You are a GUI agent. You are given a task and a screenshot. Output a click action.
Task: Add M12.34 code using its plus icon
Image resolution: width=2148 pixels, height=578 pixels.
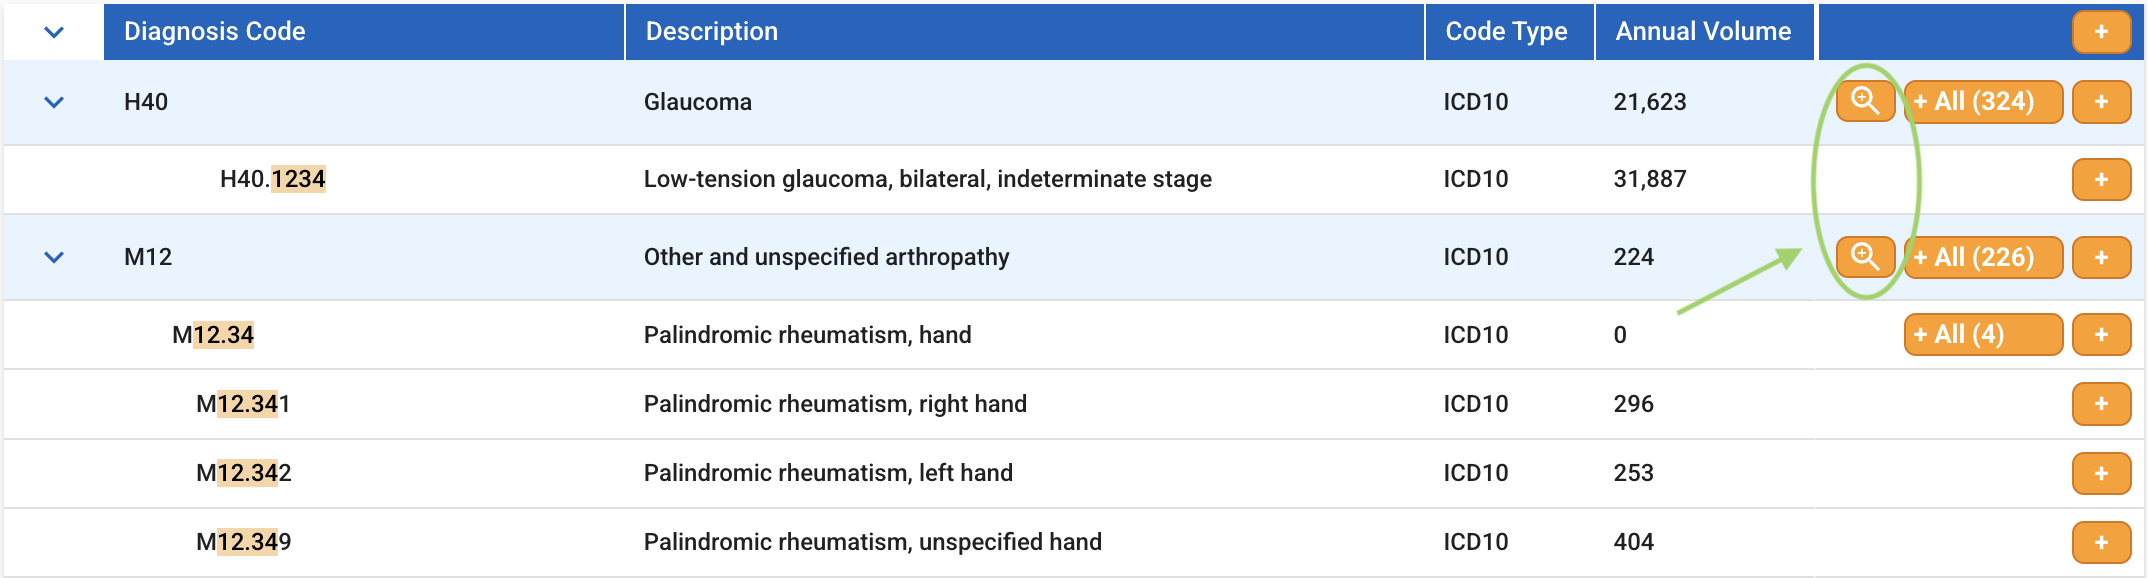coord(2101,334)
